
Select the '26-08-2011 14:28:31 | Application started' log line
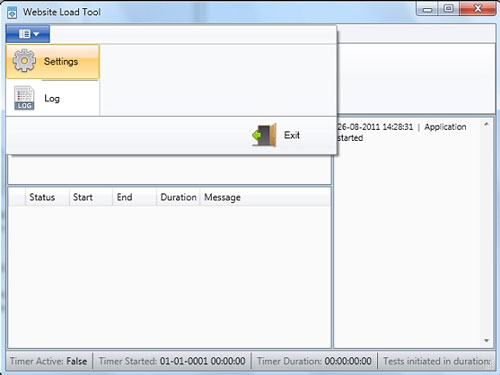coord(402,132)
